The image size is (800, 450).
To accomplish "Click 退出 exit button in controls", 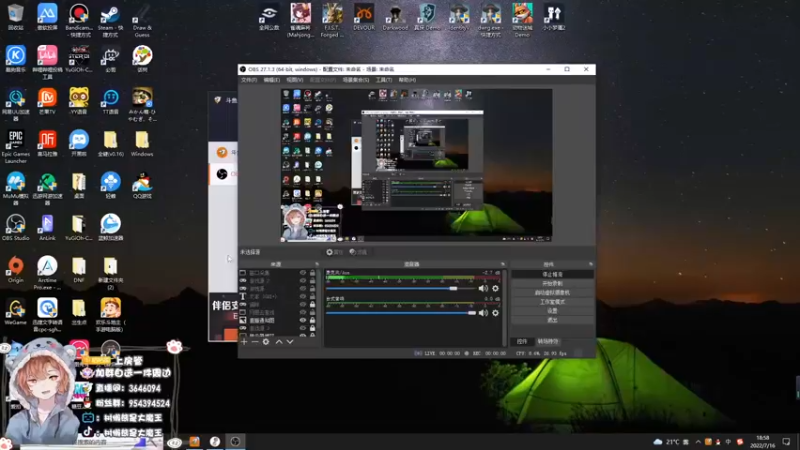I will tap(552, 320).
